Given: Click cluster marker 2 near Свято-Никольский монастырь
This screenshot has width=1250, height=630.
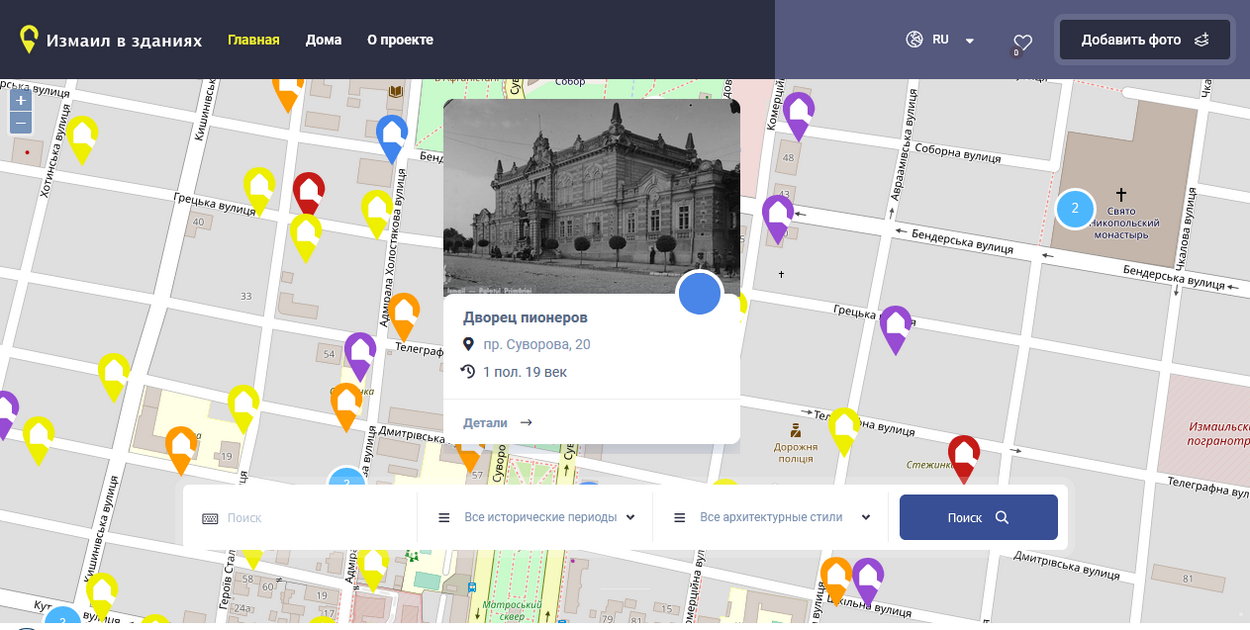Looking at the screenshot, I should (x=1075, y=208).
